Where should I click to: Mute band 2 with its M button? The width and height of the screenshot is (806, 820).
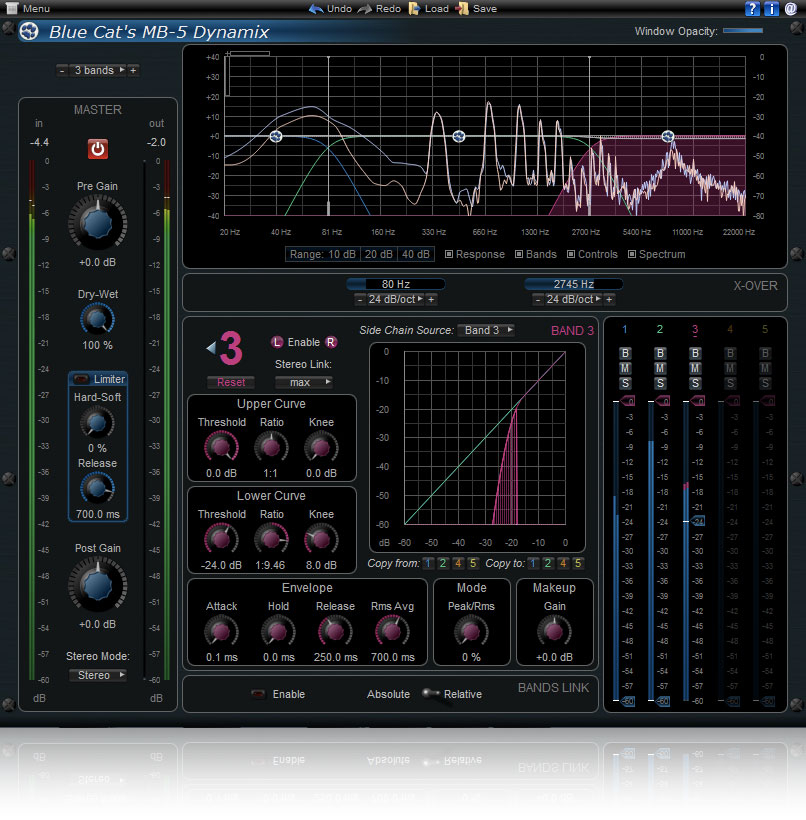pyautogui.click(x=659, y=369)
